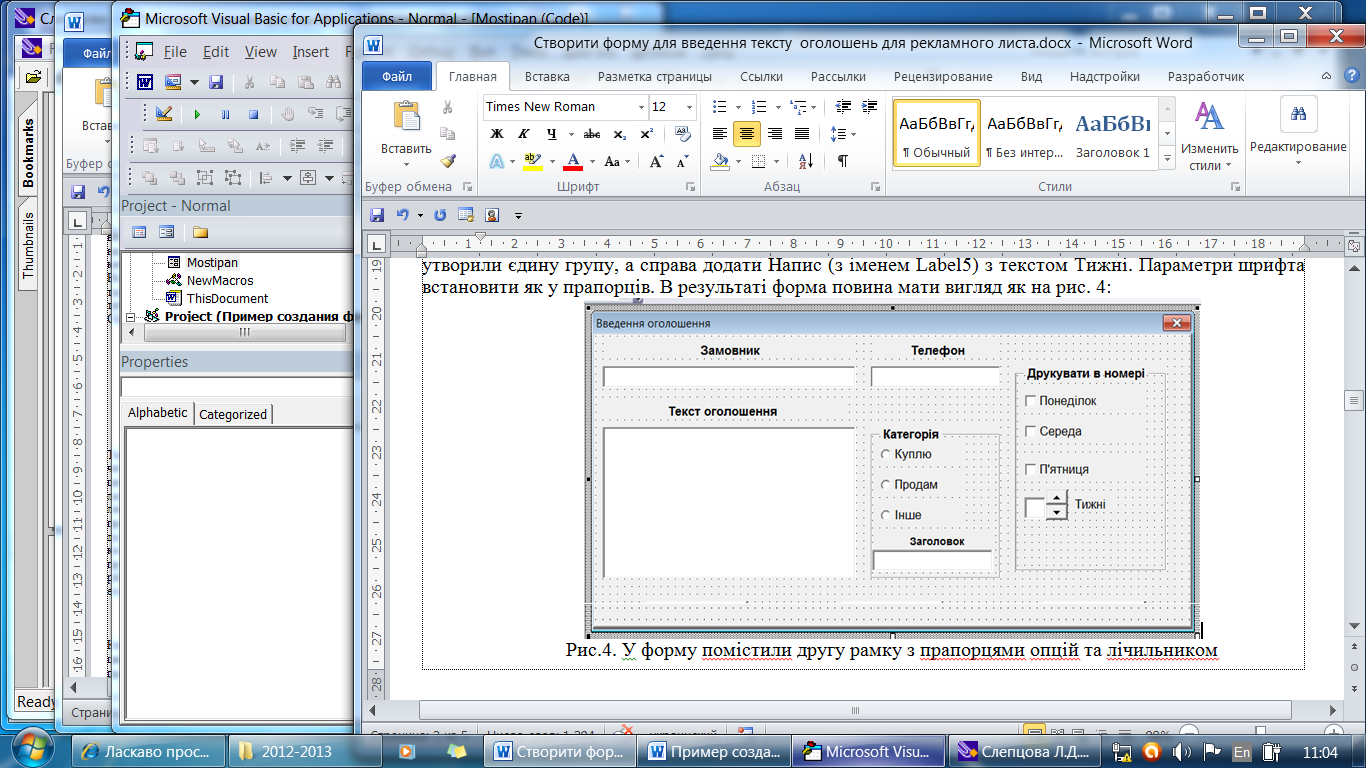Toggle show paragraph marks (¶)
This screenshot has width=1366, height=768.
point(843,161)
